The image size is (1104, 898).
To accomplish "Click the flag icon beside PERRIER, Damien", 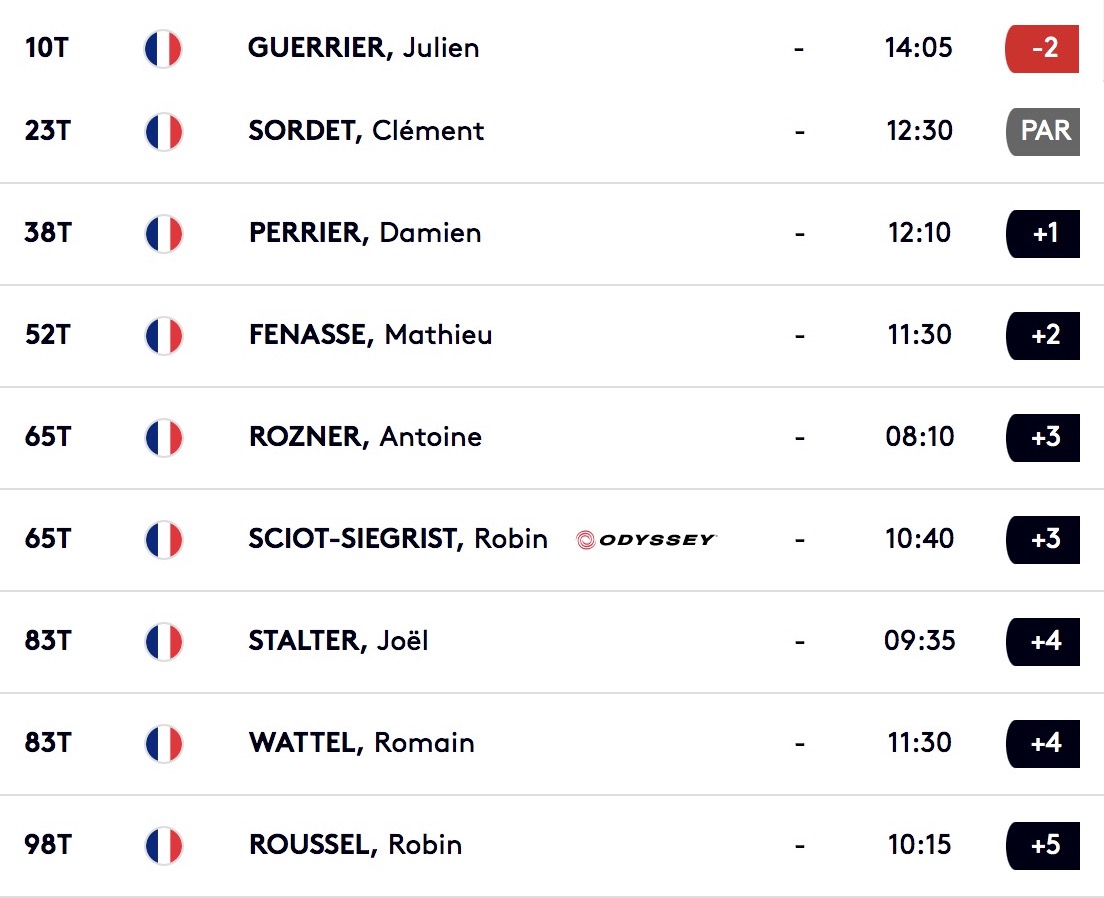I will pyautogui.click(x=164, y=234).
